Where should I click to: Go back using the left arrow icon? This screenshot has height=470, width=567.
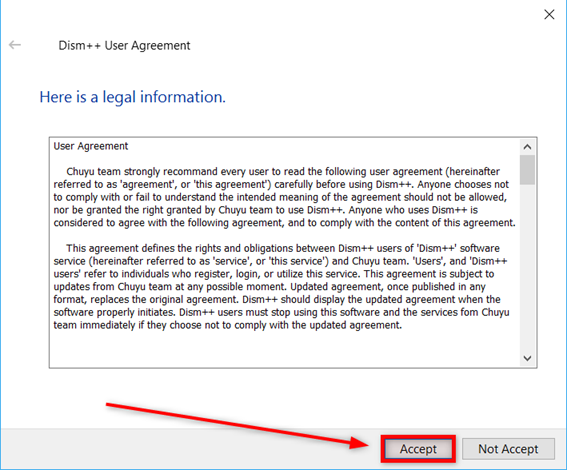tap(15, 45)
